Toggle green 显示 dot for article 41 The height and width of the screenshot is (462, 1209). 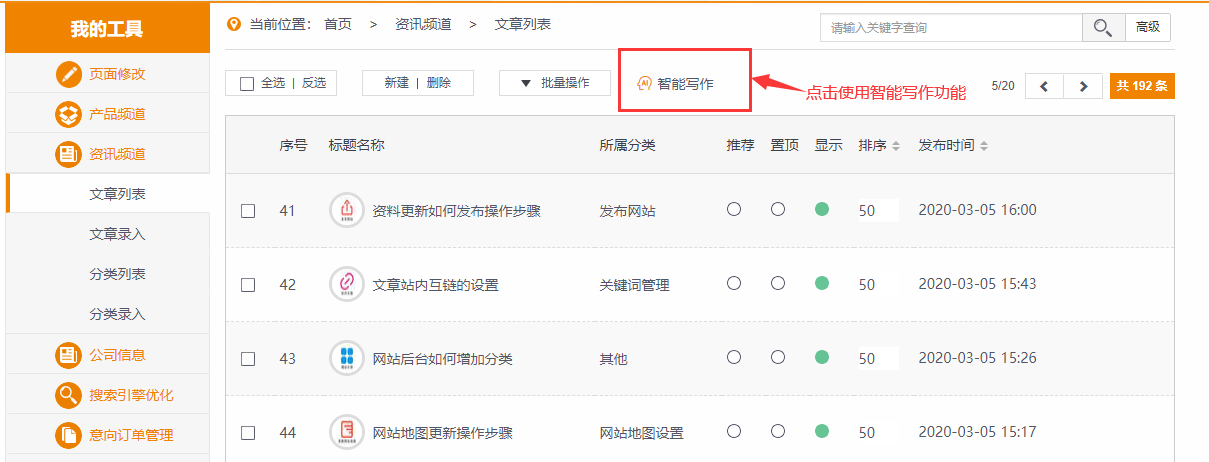822,209
